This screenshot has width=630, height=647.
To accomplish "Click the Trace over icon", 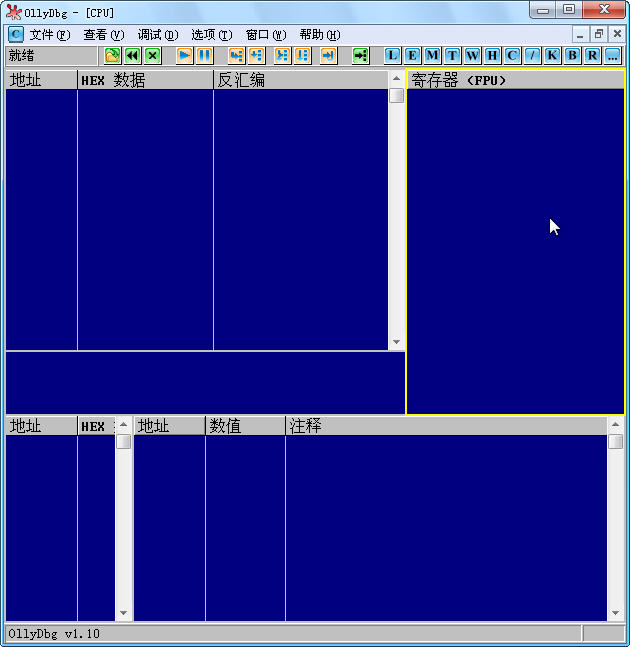I will coord(303,55).
